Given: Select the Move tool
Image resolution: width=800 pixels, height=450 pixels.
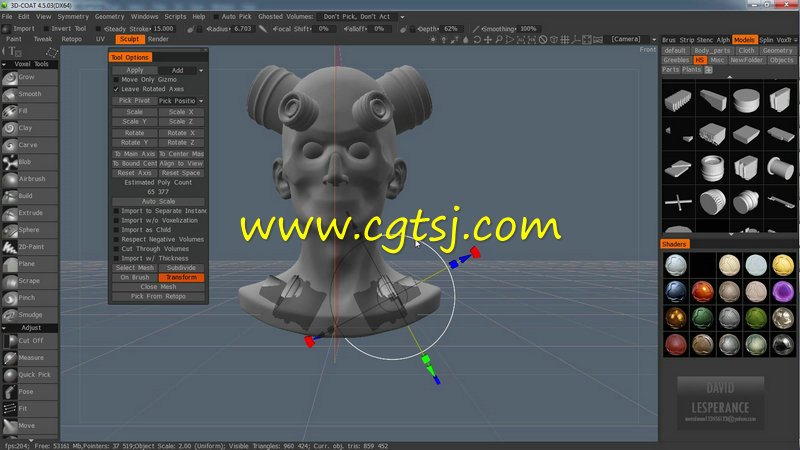Looking at the screenshot, I should (30, 426).
